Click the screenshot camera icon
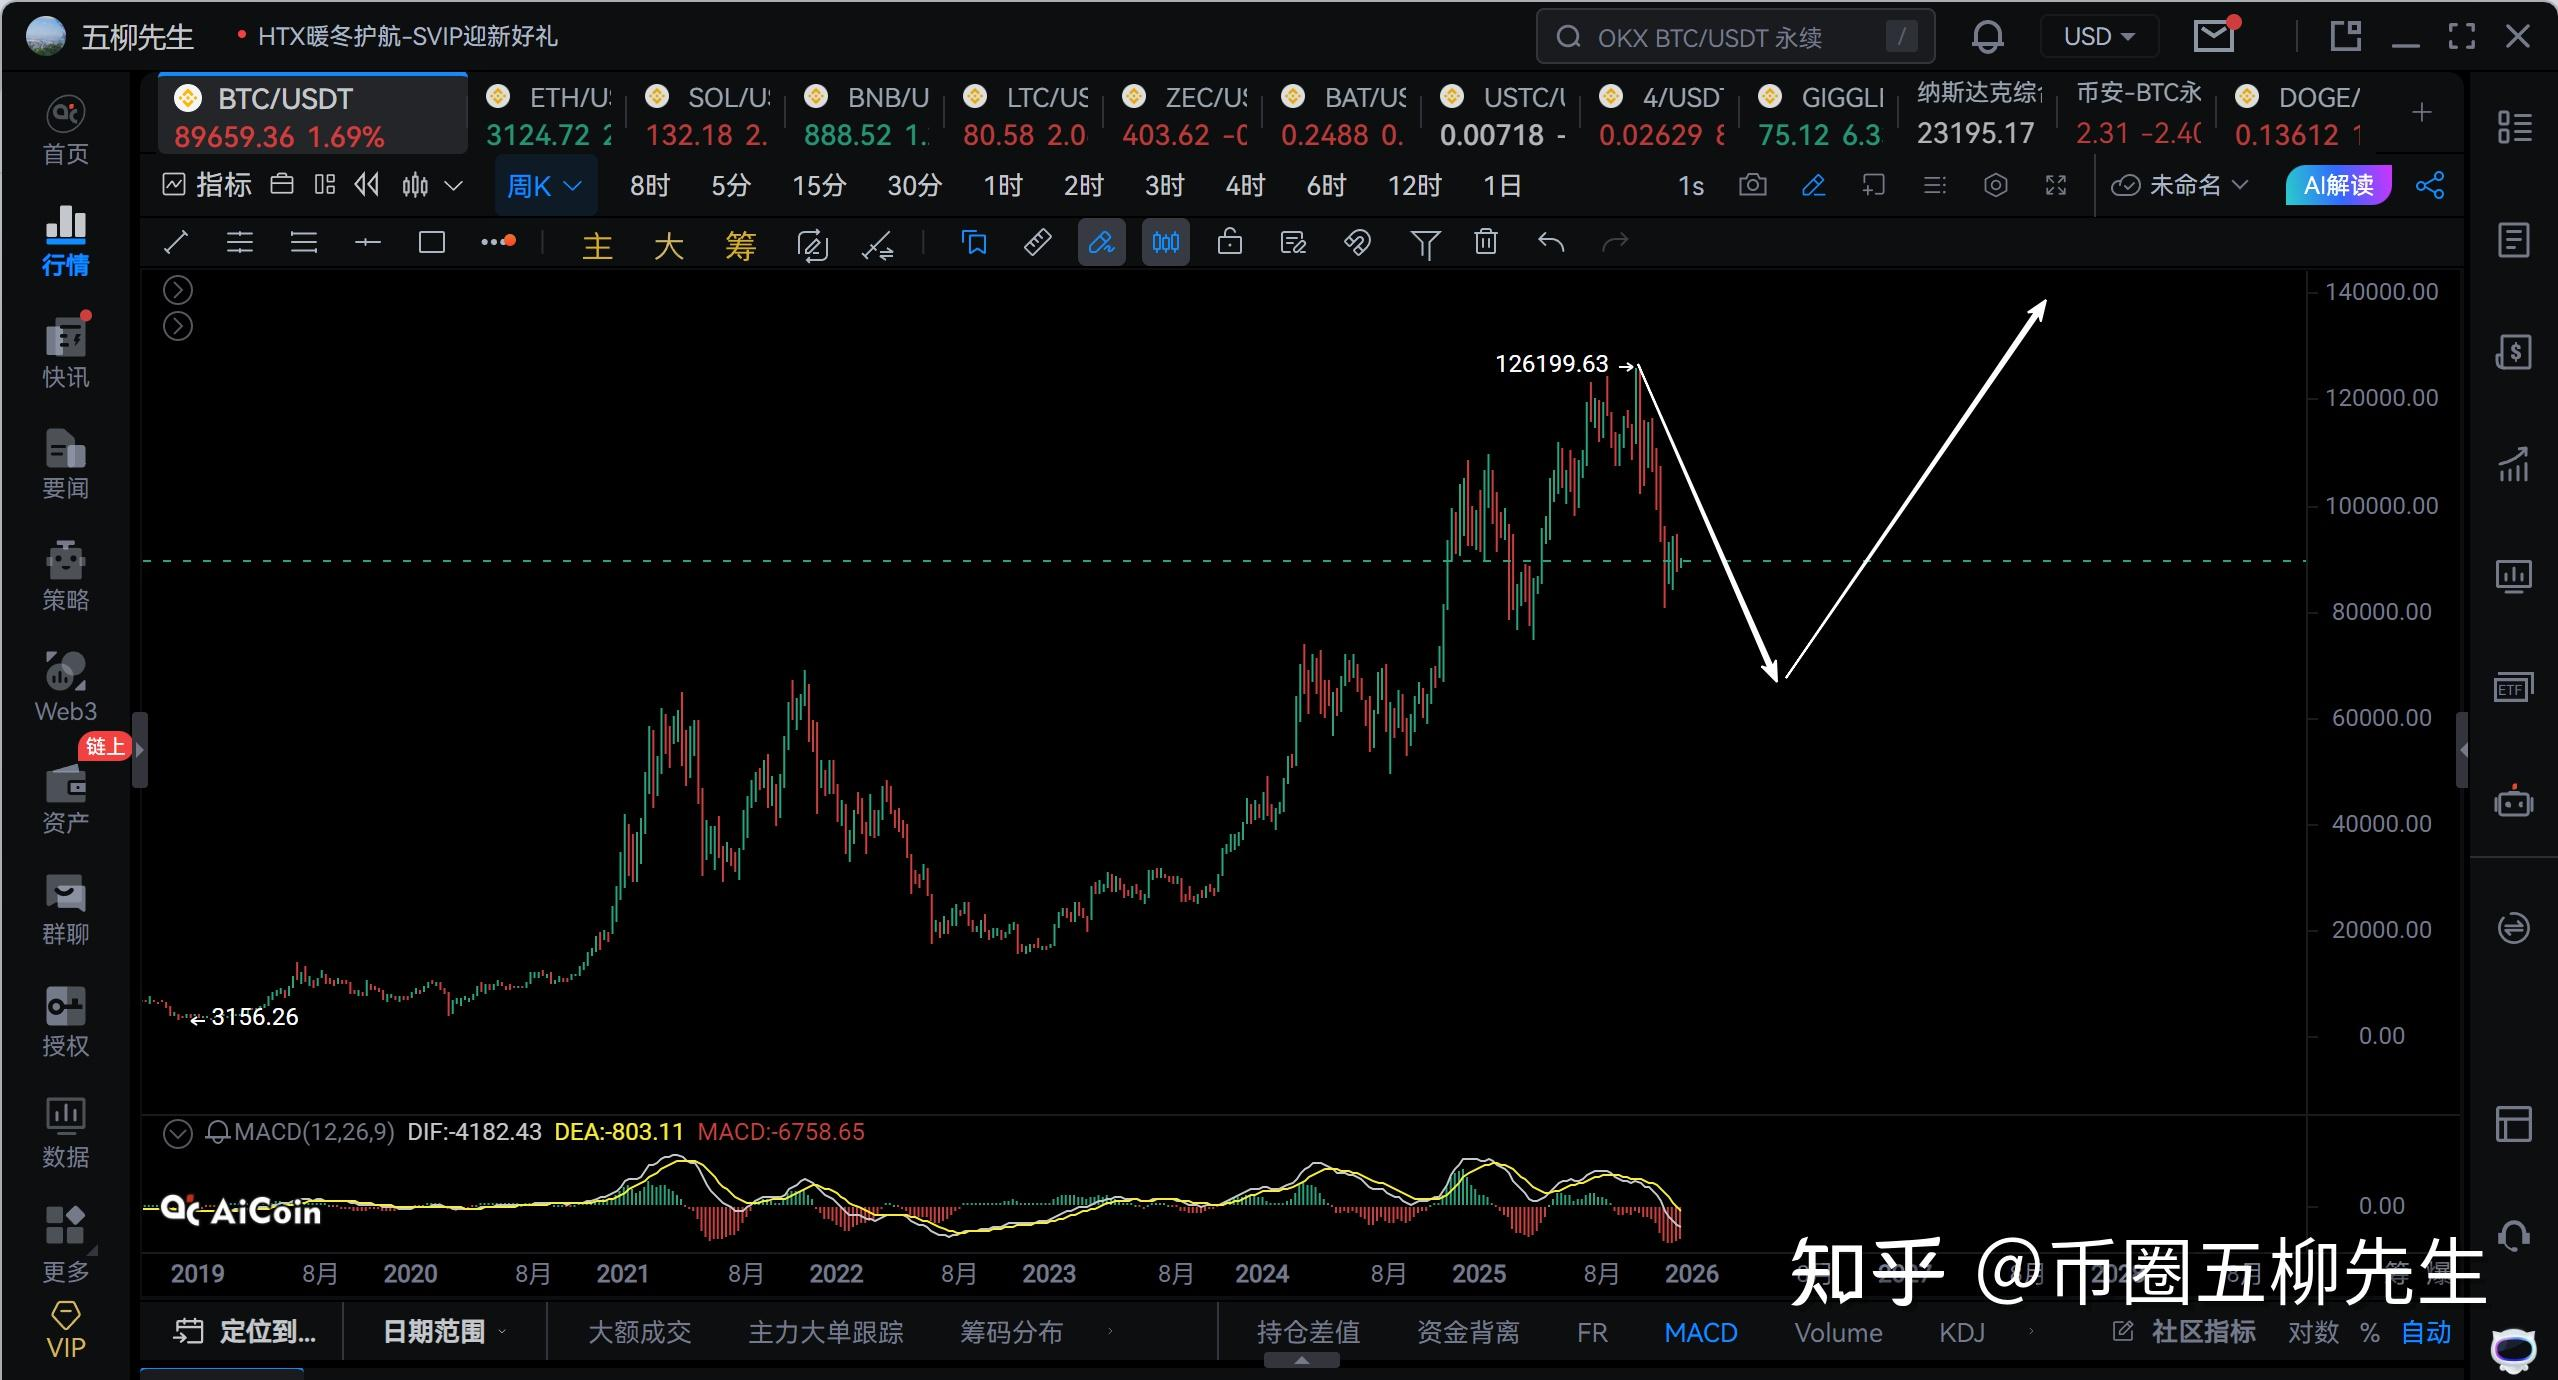 [x=1752, y=186]
